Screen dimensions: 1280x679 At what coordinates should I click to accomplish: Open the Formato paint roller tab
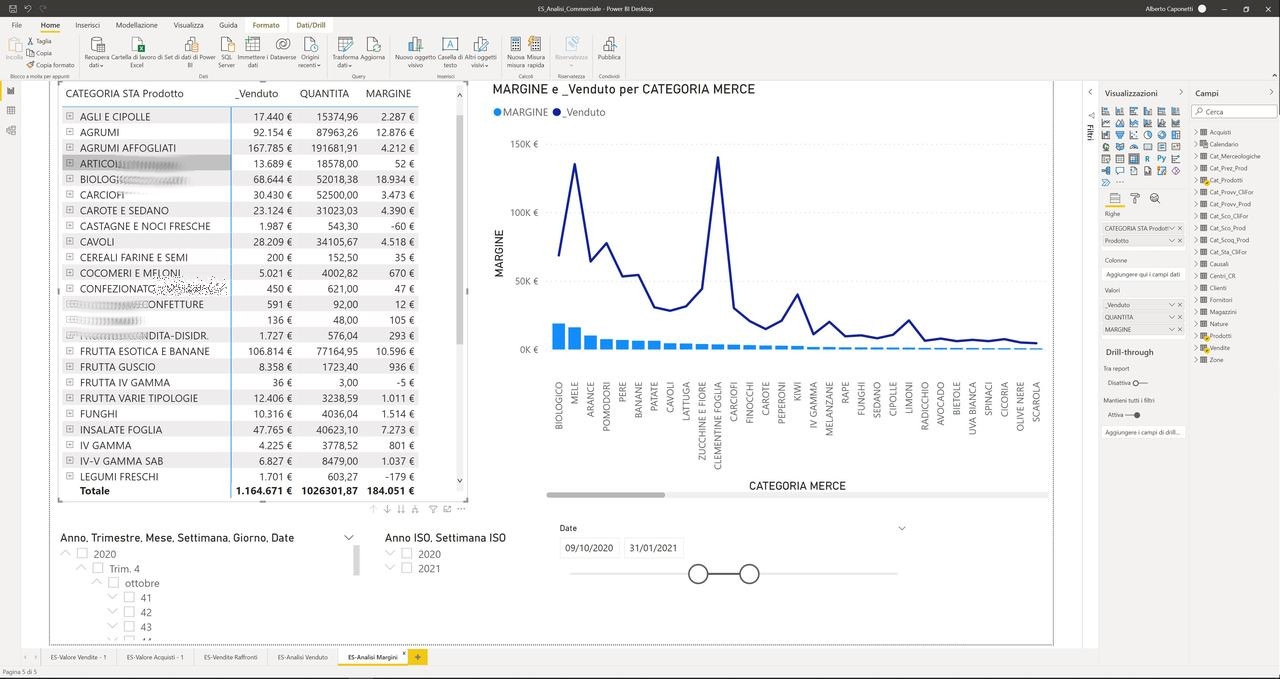(1135, 199)
